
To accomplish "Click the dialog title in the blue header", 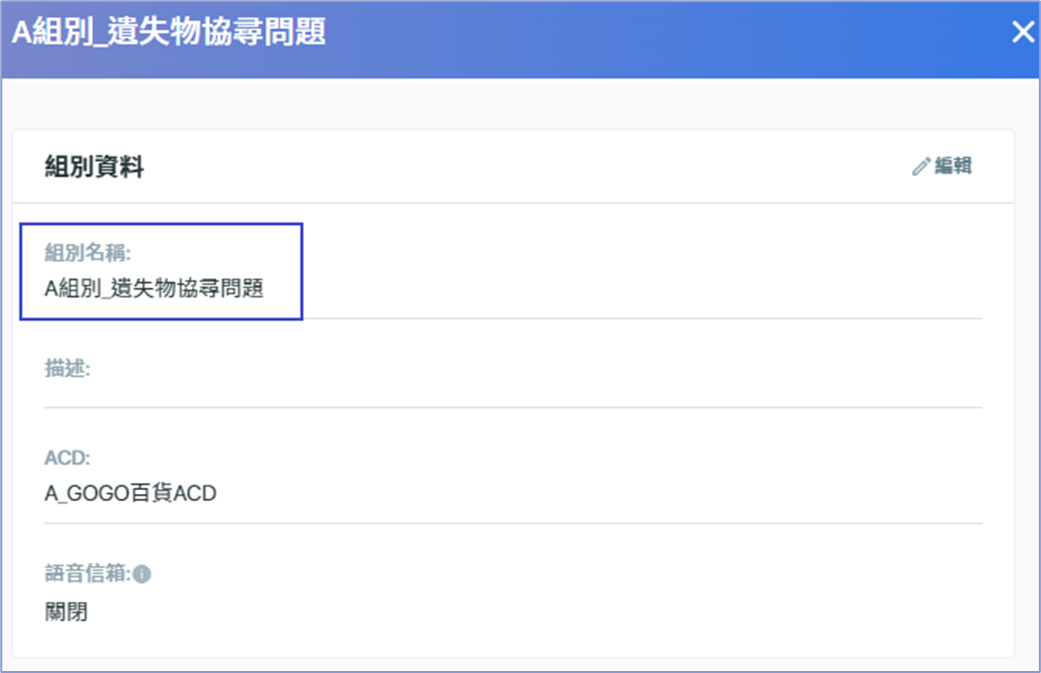I will 169,32.
